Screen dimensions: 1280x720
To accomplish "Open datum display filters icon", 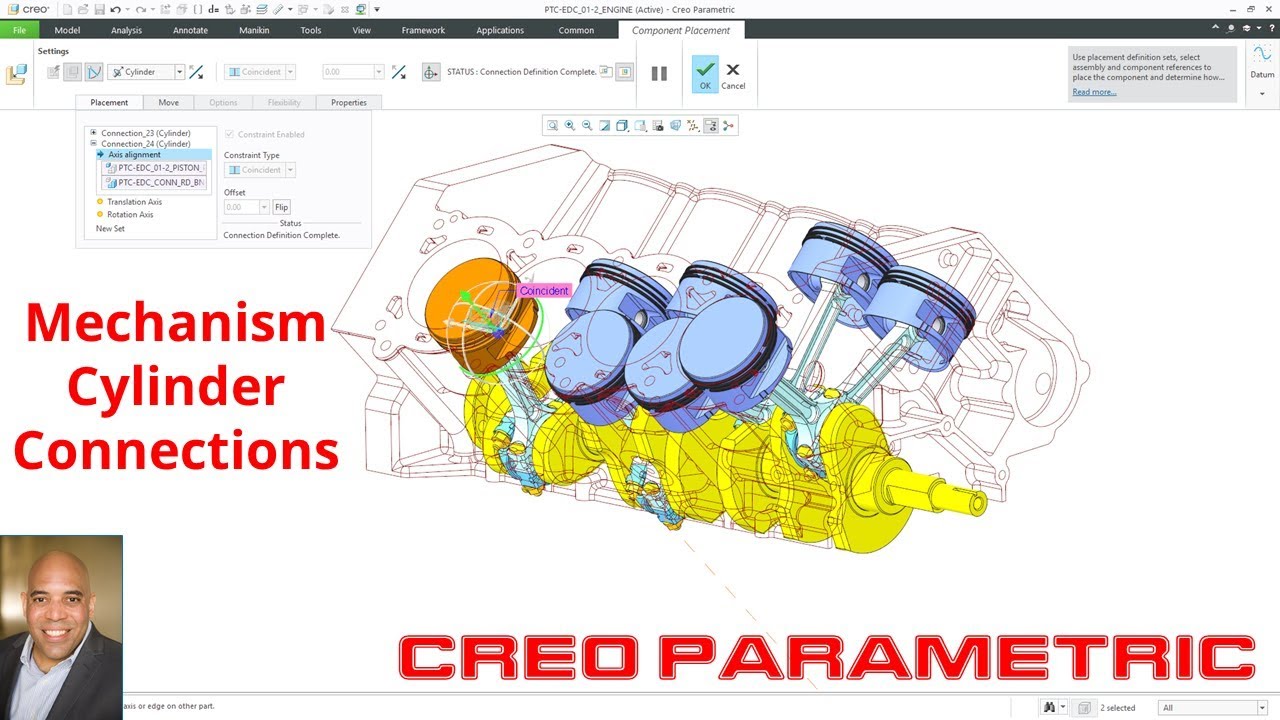I will pyautogui.click(x=693, y=126).
